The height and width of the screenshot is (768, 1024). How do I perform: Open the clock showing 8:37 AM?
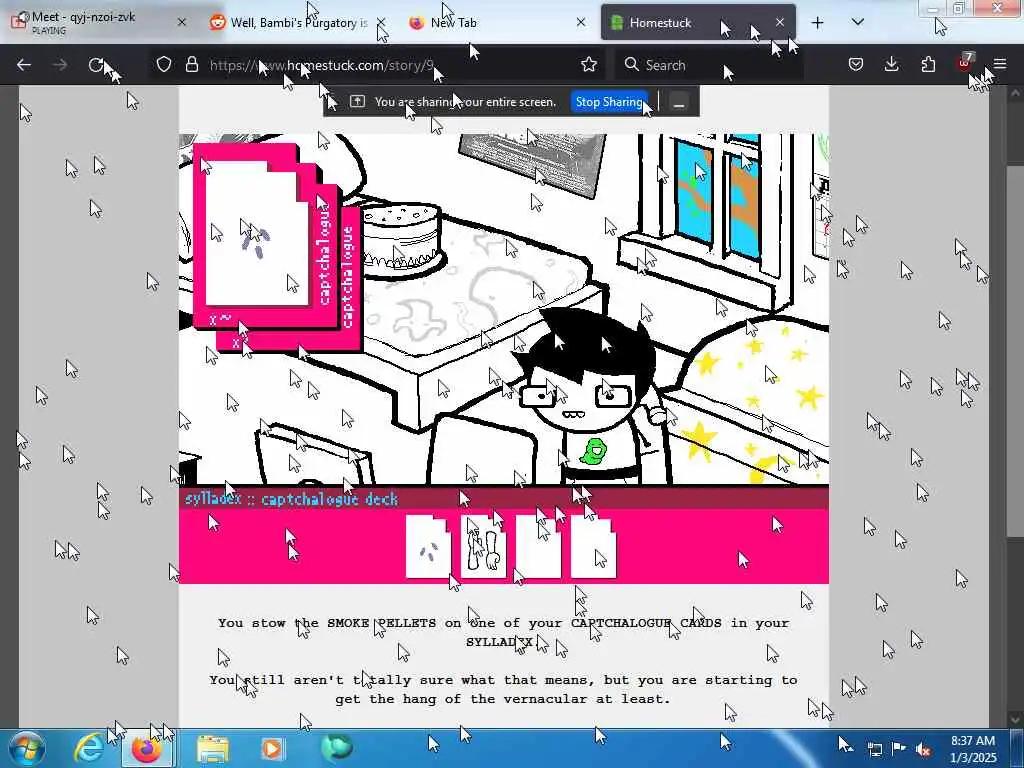[x=973, y=749]
